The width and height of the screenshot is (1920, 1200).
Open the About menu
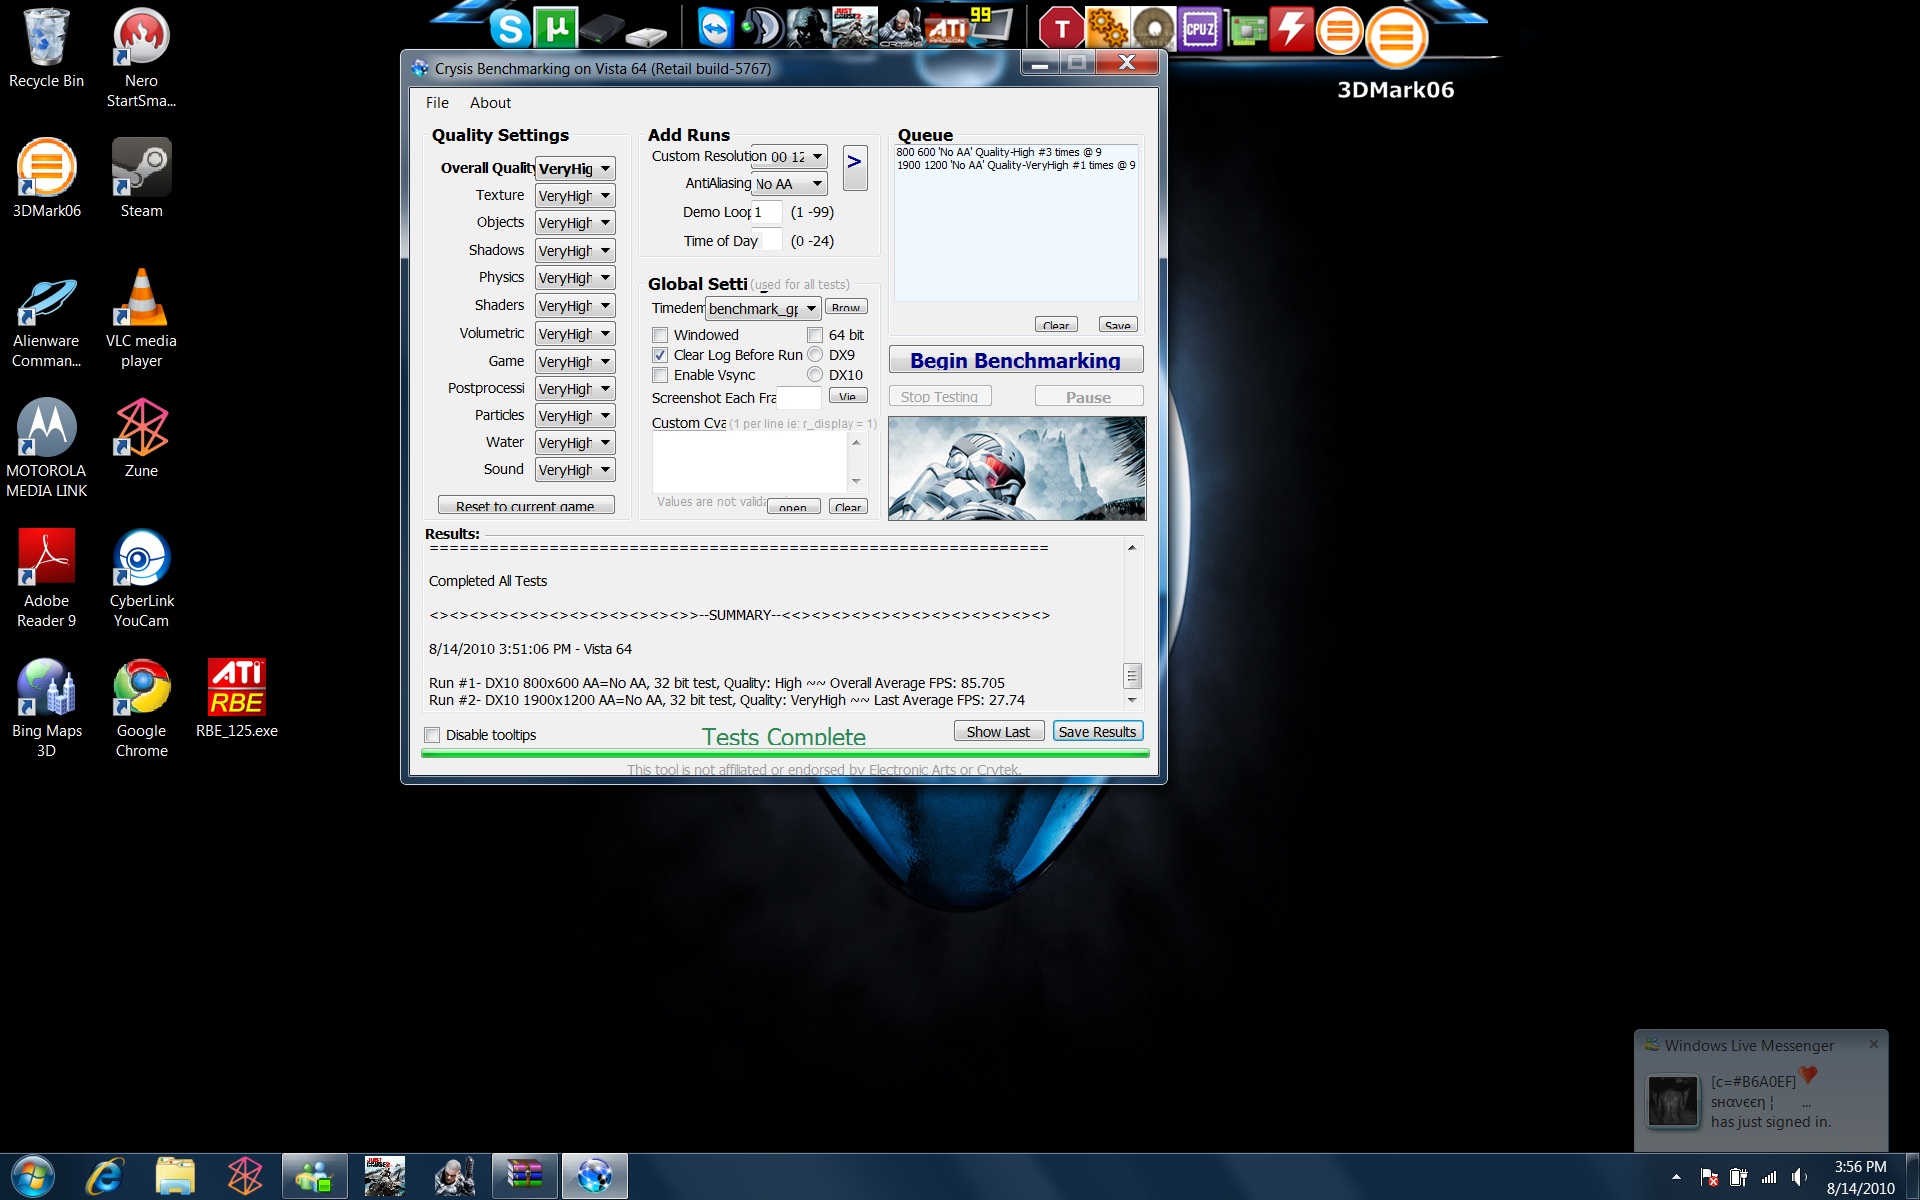tap(490, 103)
